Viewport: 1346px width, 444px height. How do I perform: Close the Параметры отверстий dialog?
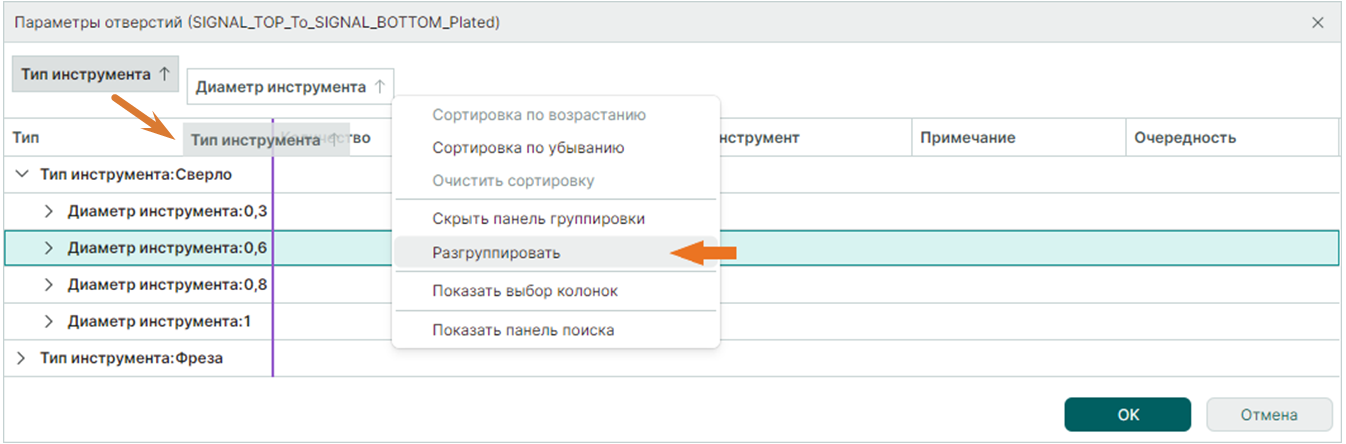pos(1318,21)
